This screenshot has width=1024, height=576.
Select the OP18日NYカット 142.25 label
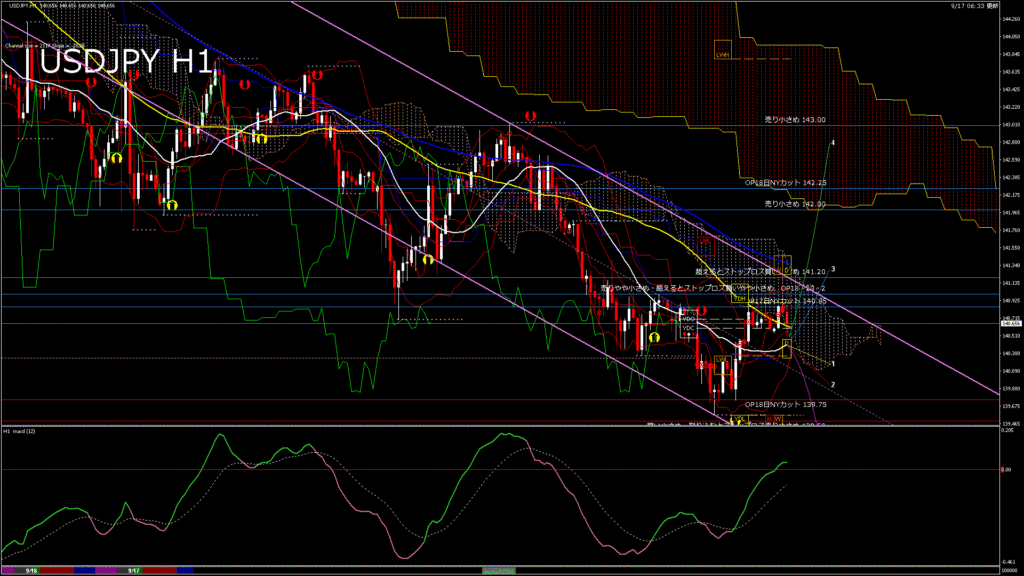coord(785,183)
